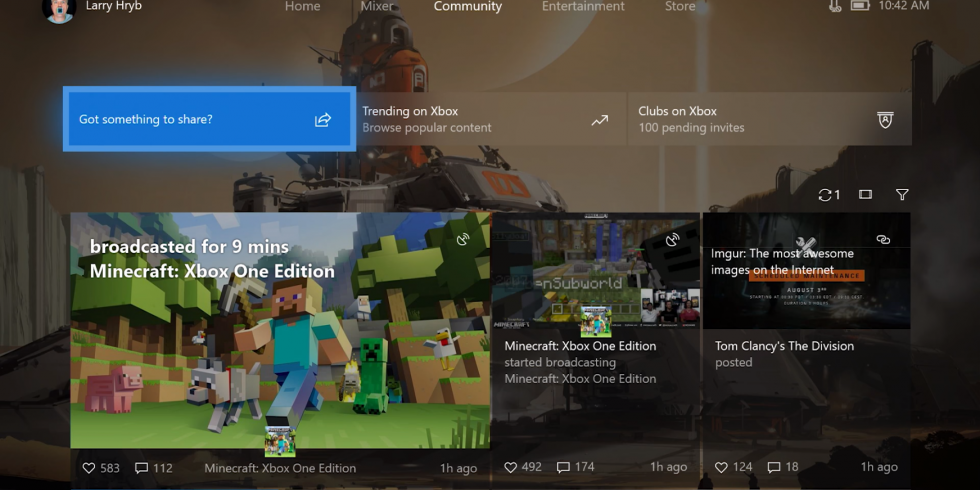Like the post with 583 likes
Viewport: 980px width, 490px height.
[101, 468]
